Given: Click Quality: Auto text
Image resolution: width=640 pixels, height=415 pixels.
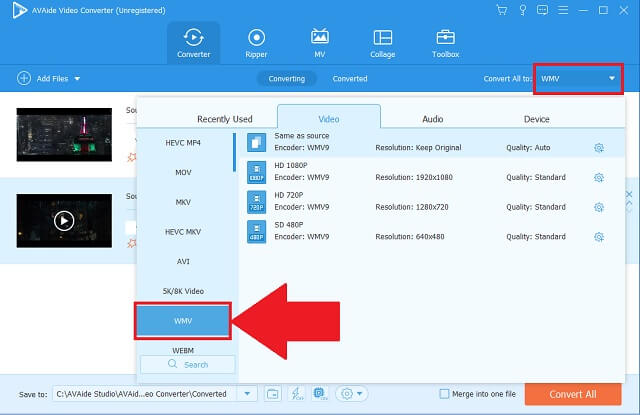Looking at the screenshot, I should click(x=528, y=148).
